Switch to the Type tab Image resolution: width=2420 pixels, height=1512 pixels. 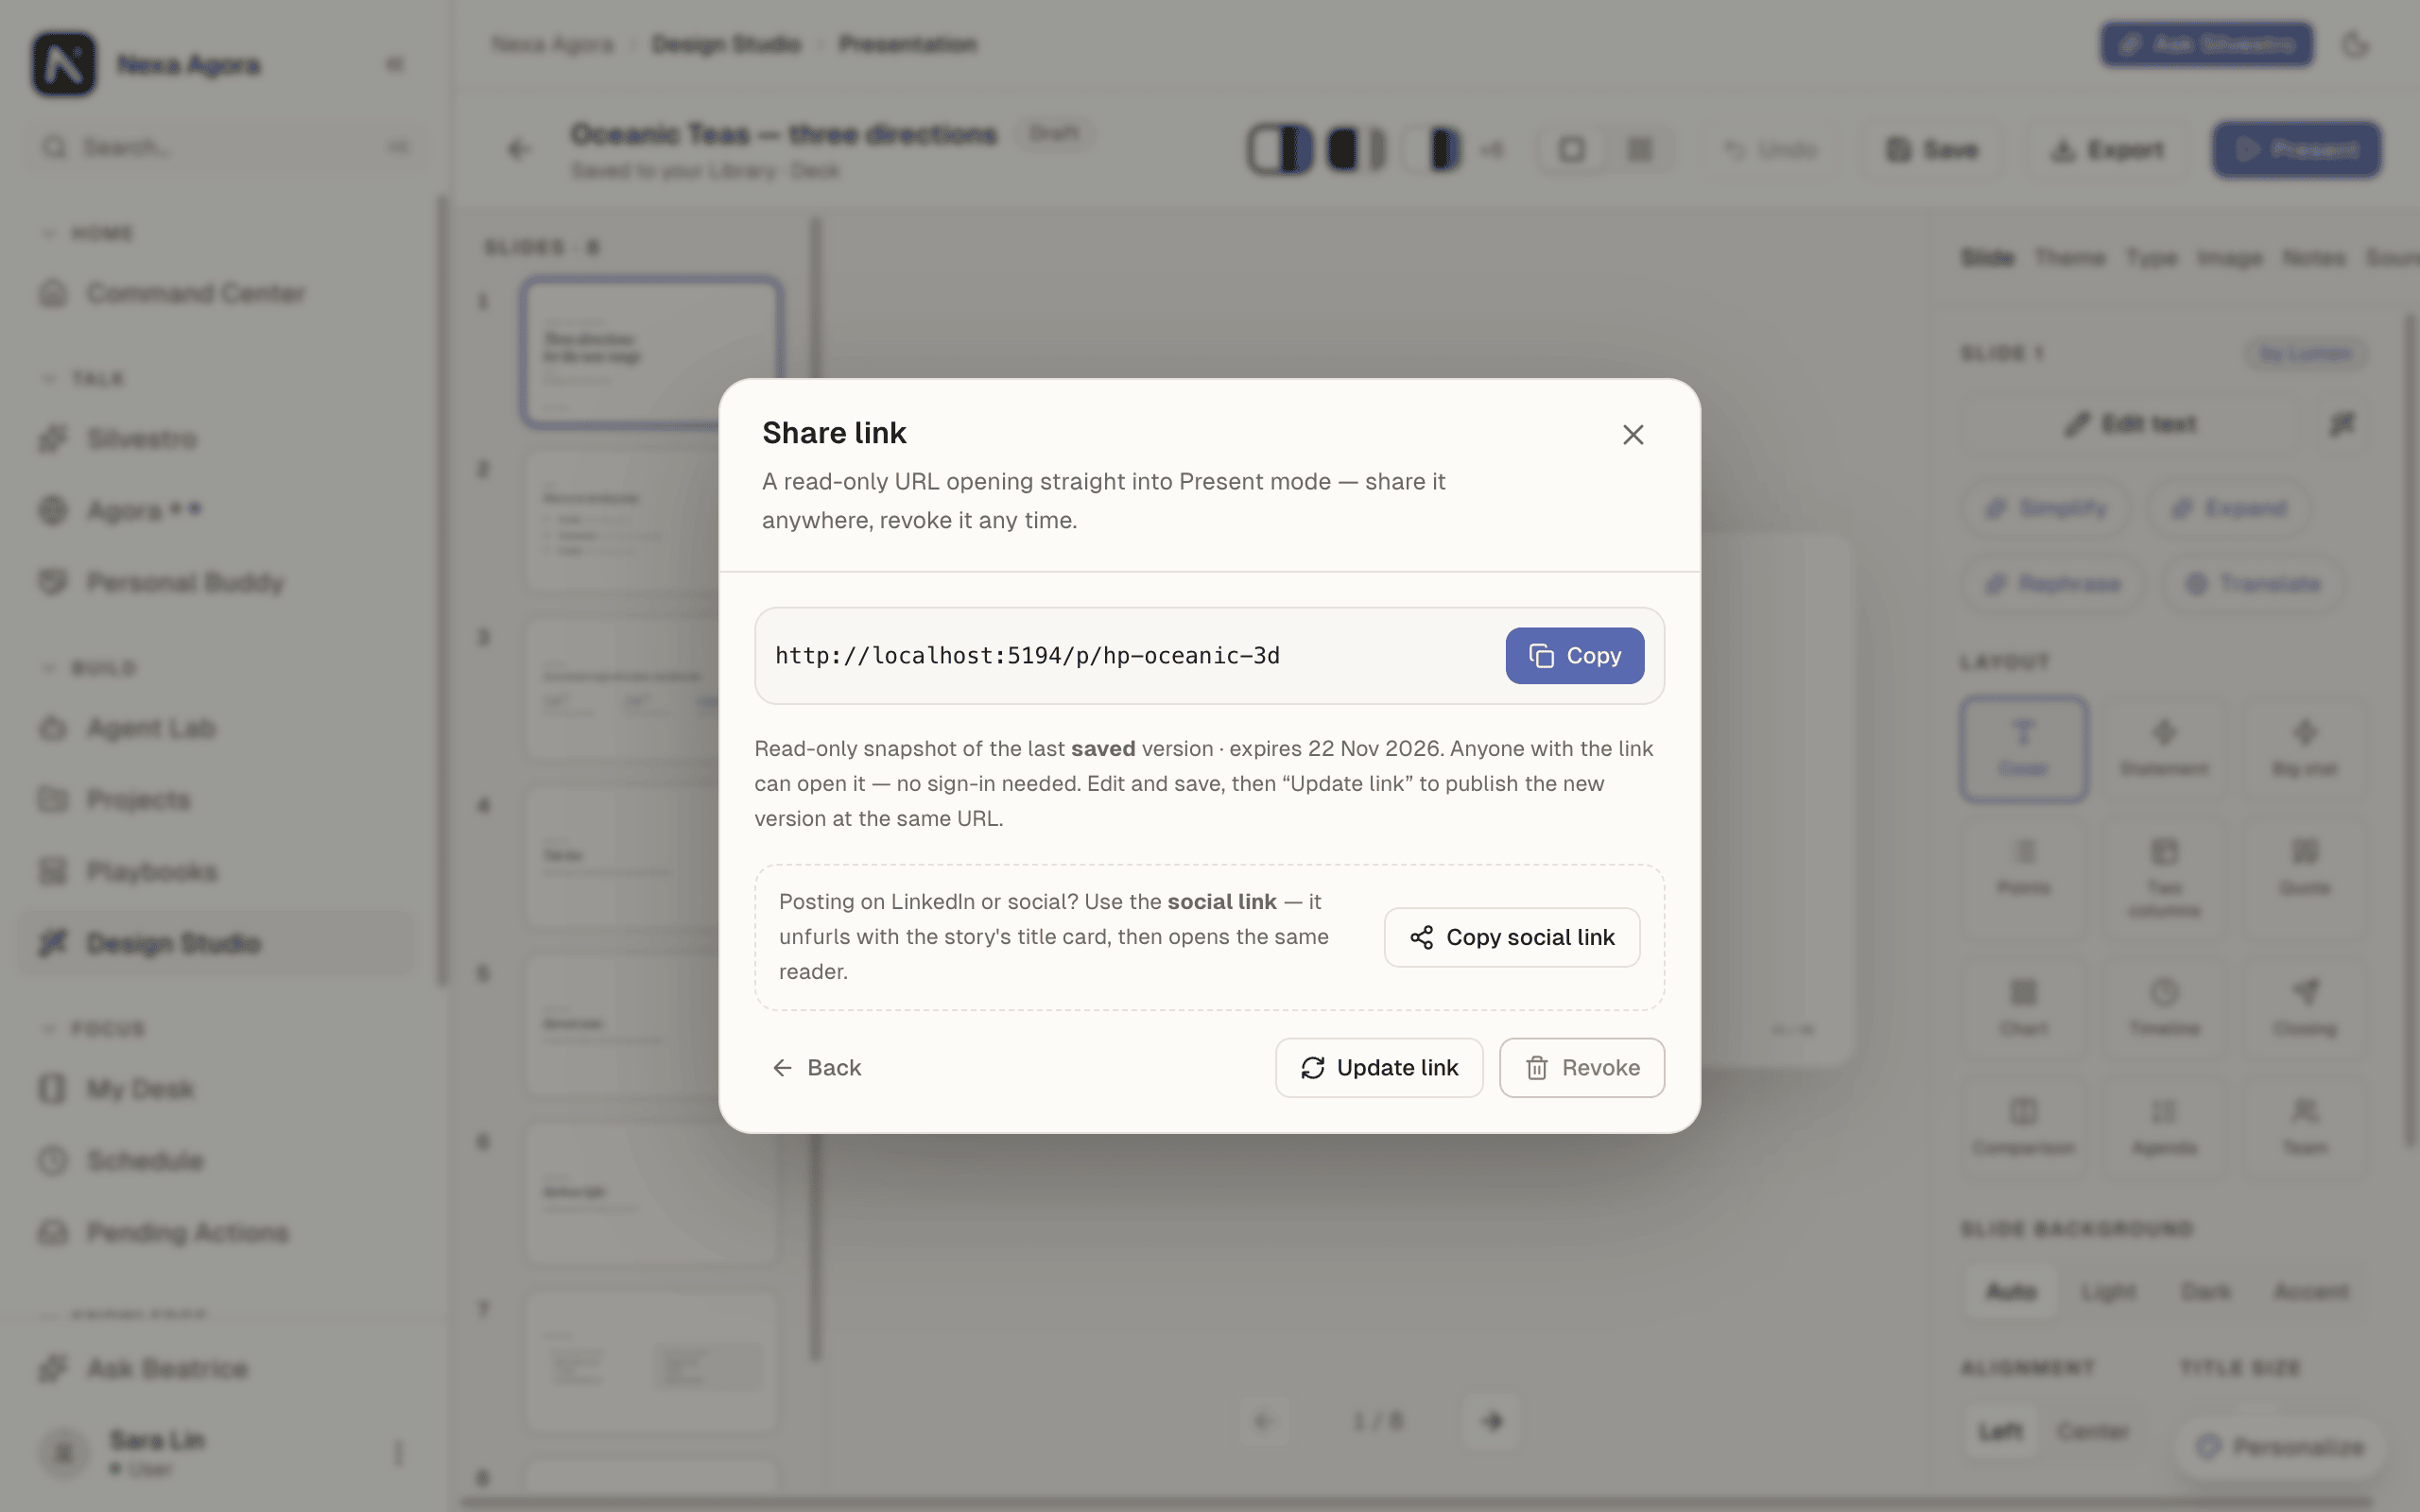pos(2151,258)
